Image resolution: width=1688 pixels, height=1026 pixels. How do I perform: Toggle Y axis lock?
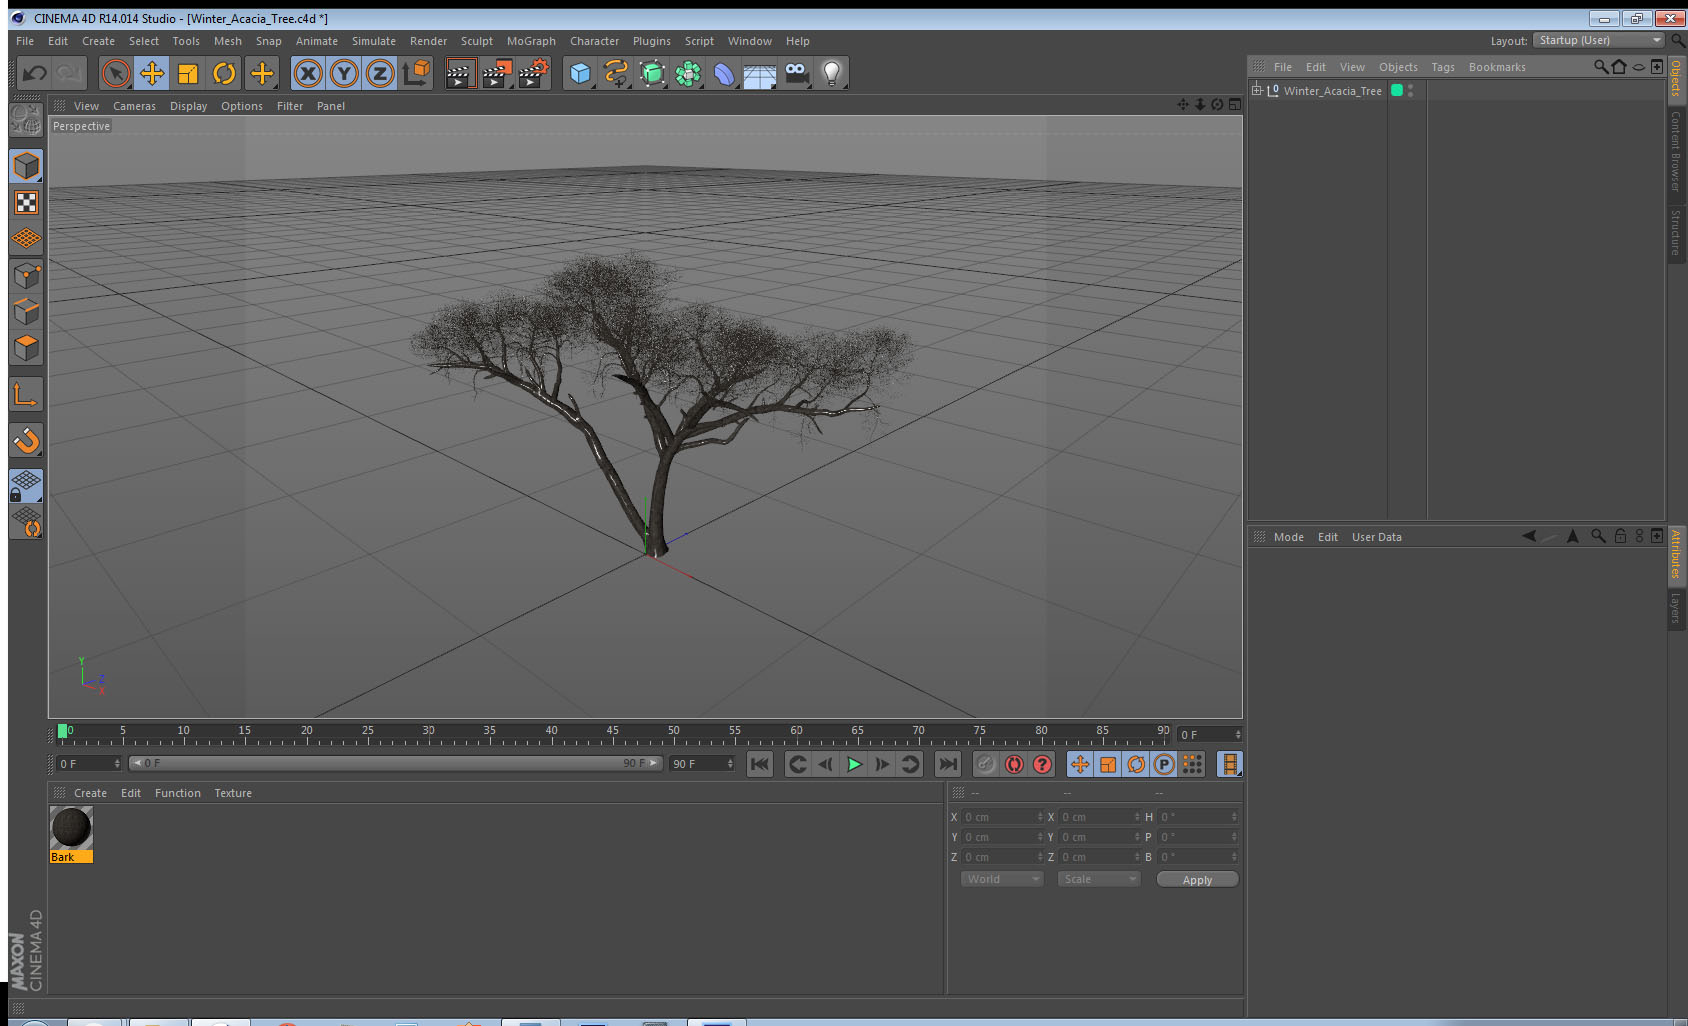click(x=344, y=73)
